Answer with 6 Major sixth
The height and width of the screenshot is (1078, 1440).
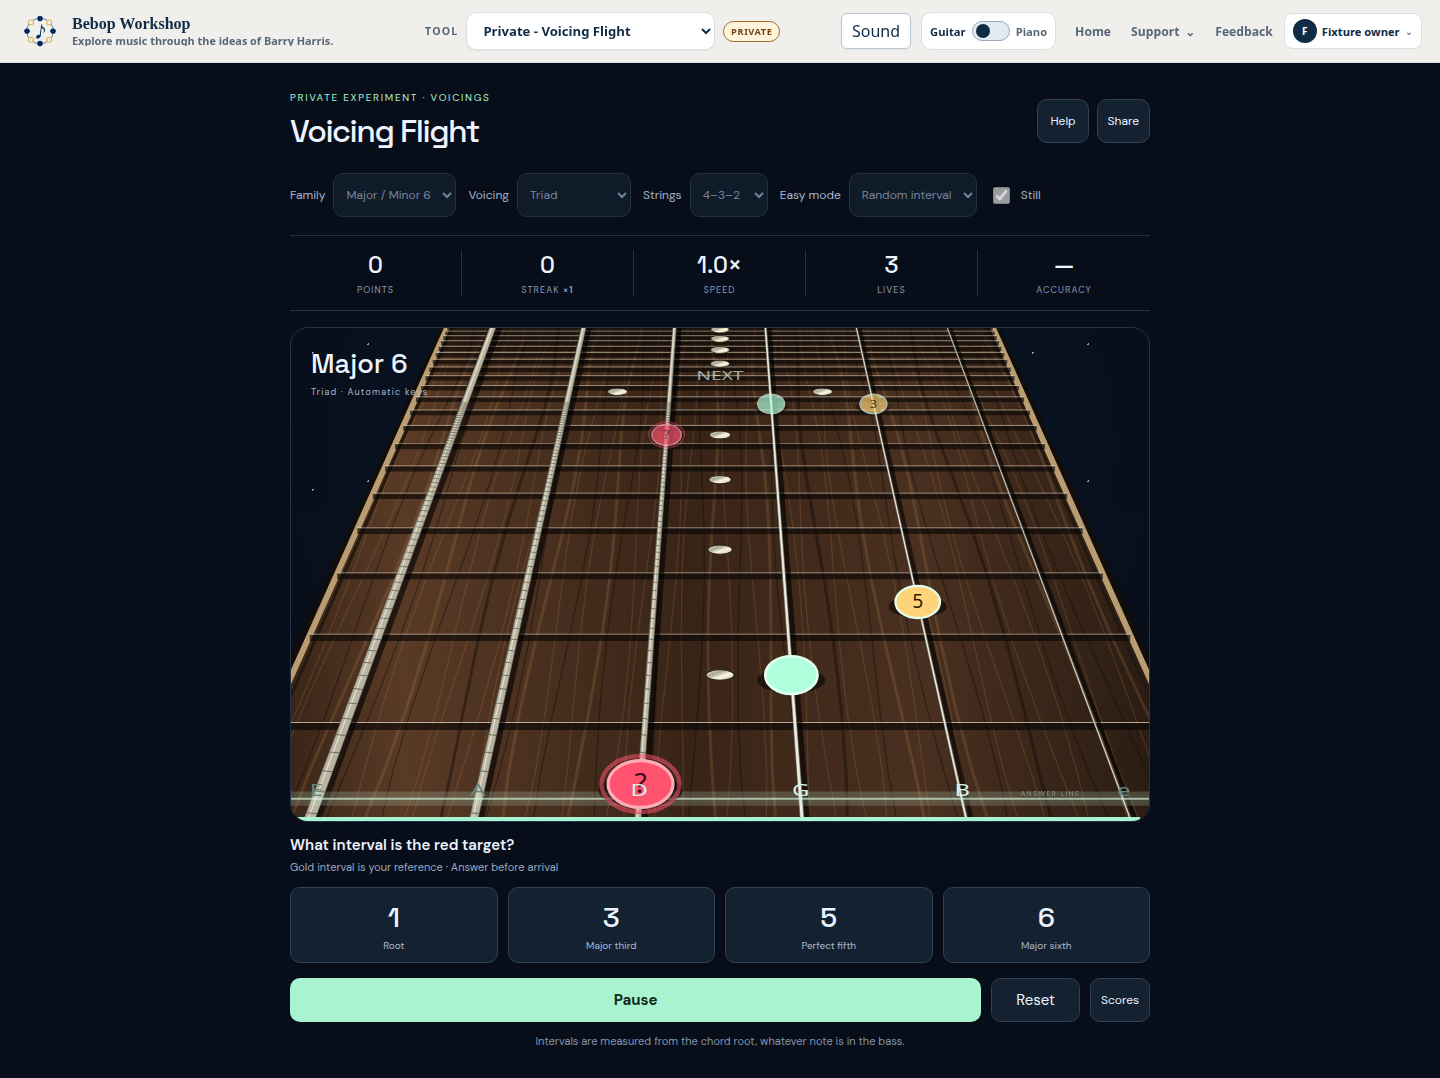(x=1046, y=925)
